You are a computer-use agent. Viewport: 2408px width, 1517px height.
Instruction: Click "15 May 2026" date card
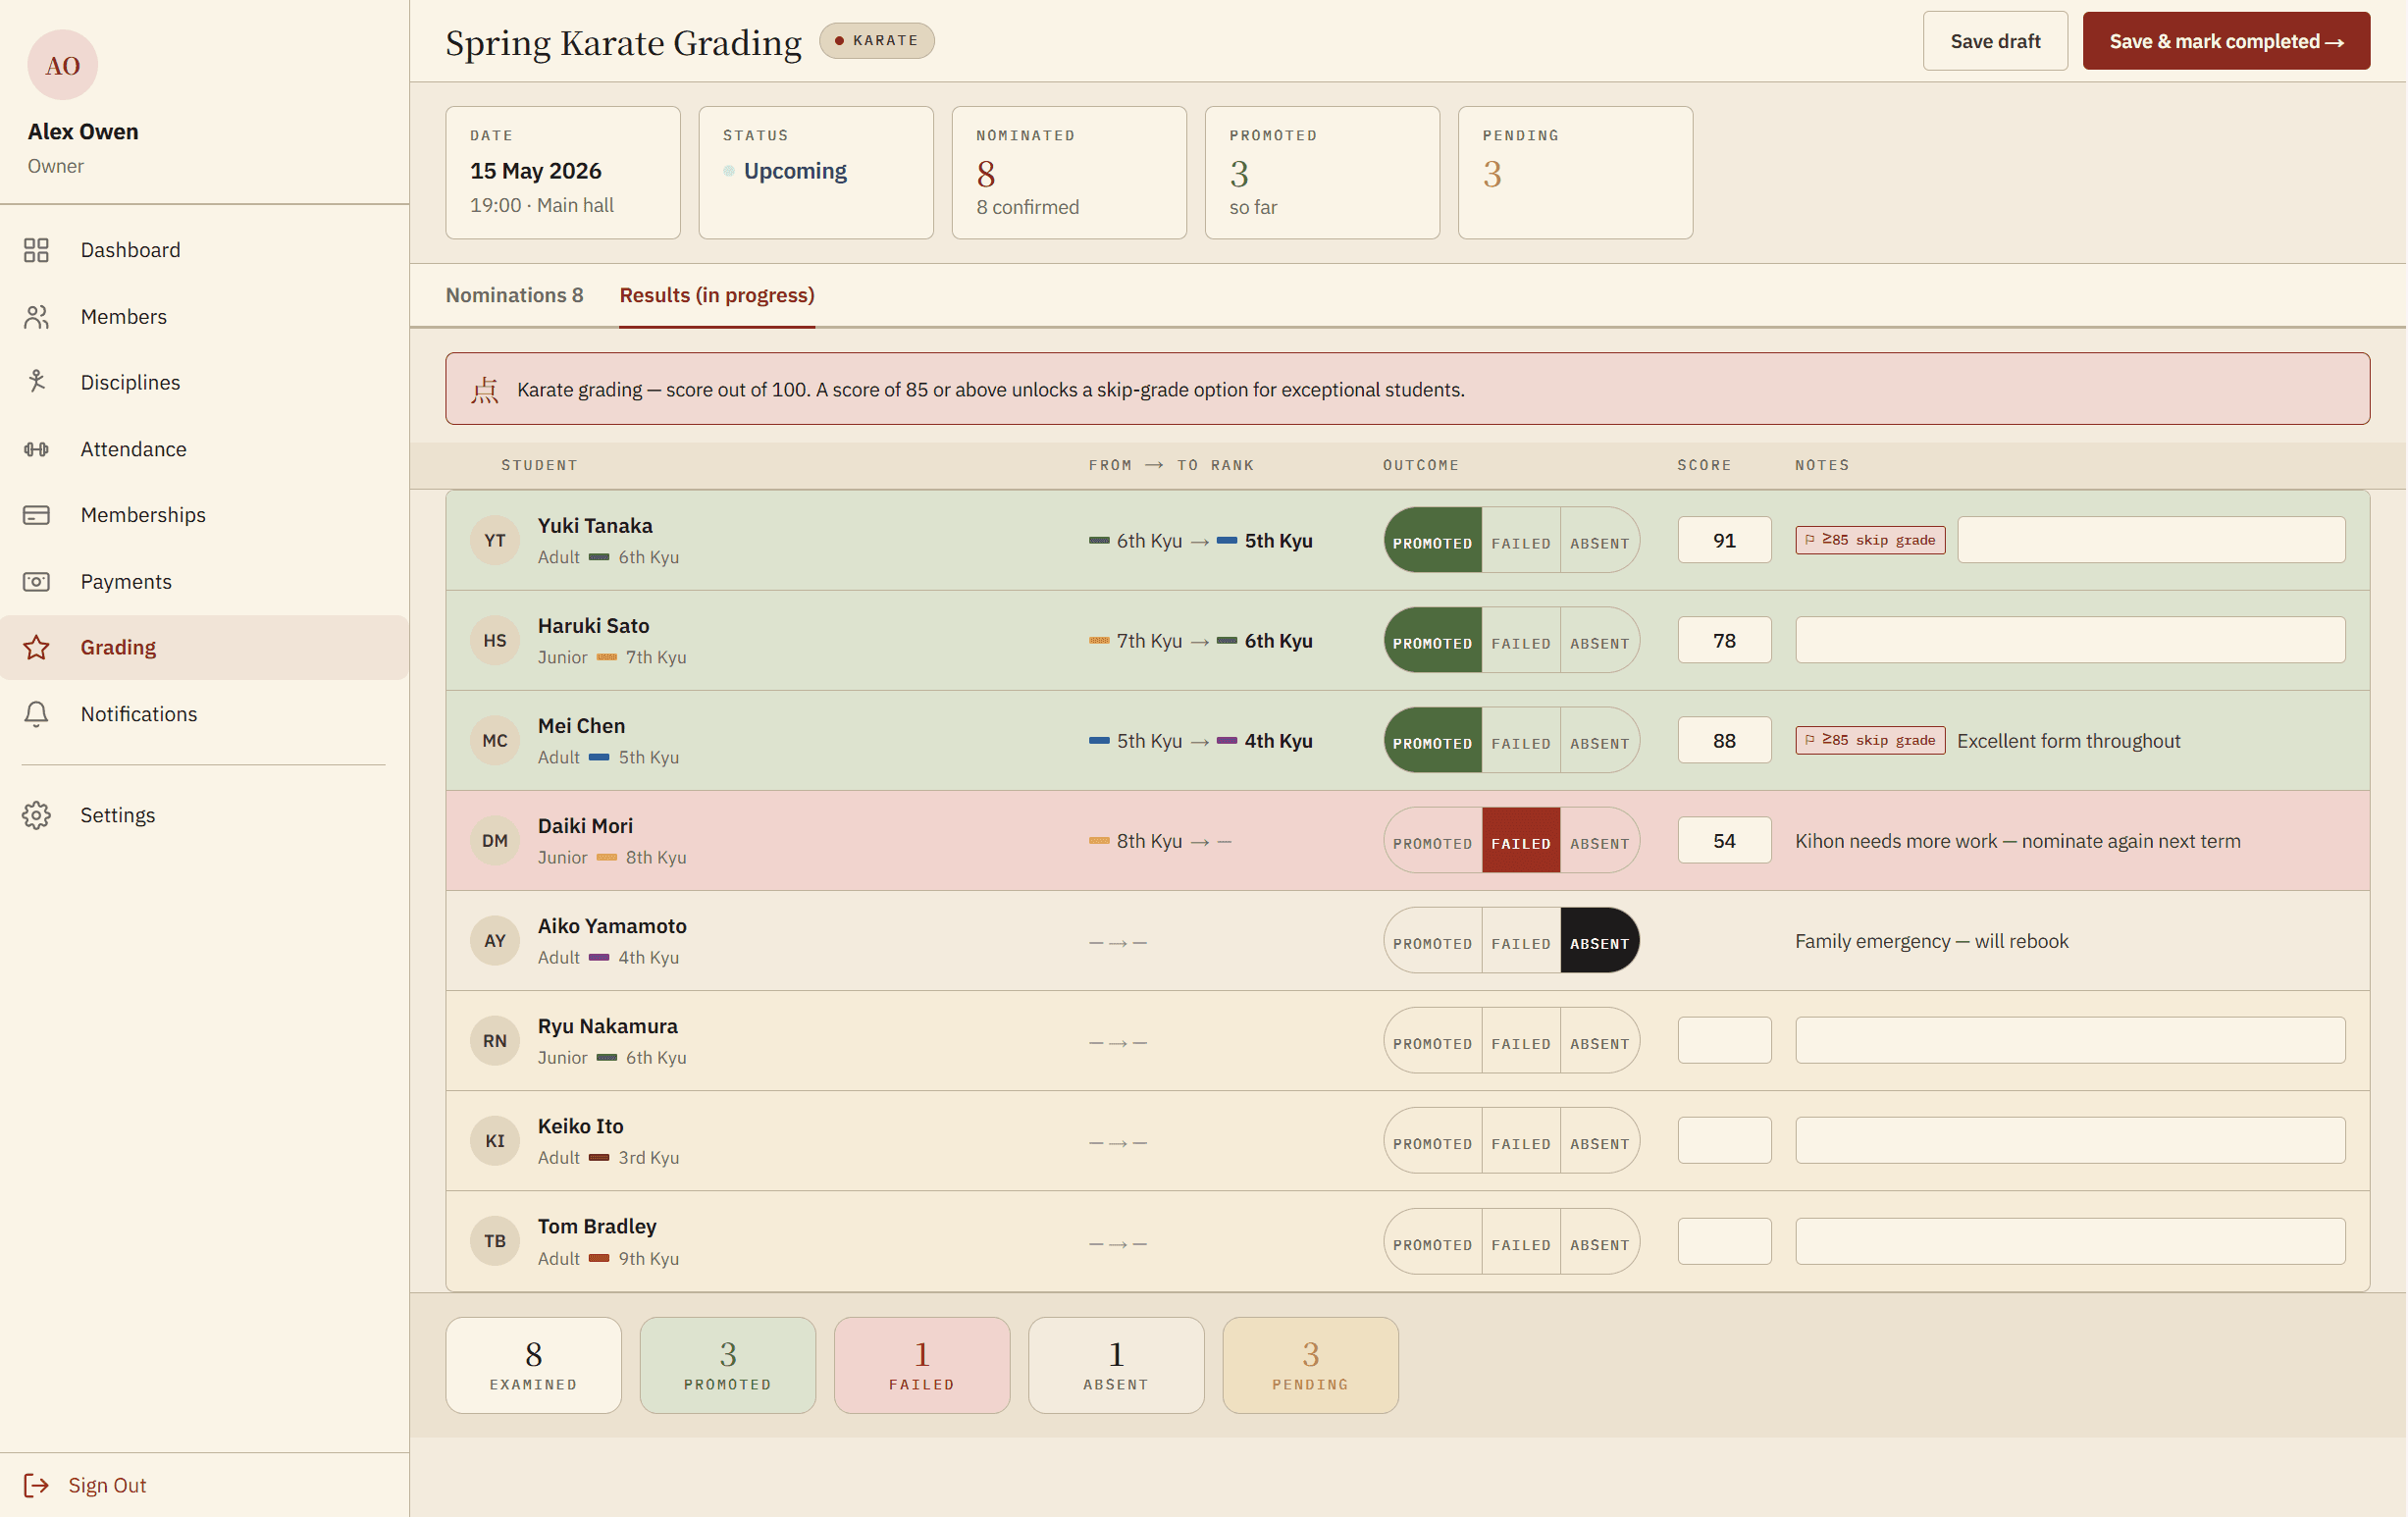point(563,173)
